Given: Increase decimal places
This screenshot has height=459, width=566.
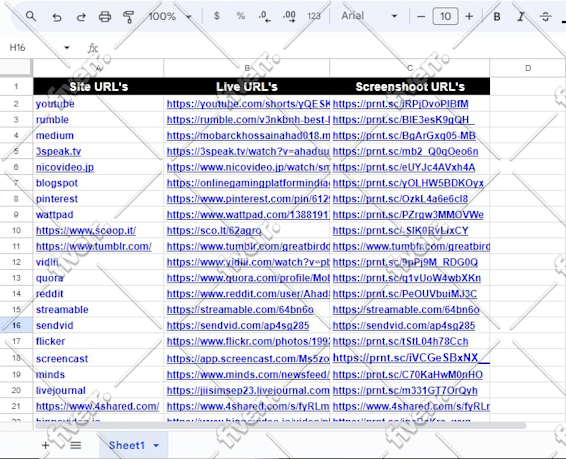Looking at the screenshot, I should pyautogui.click(x=289, y=16).
